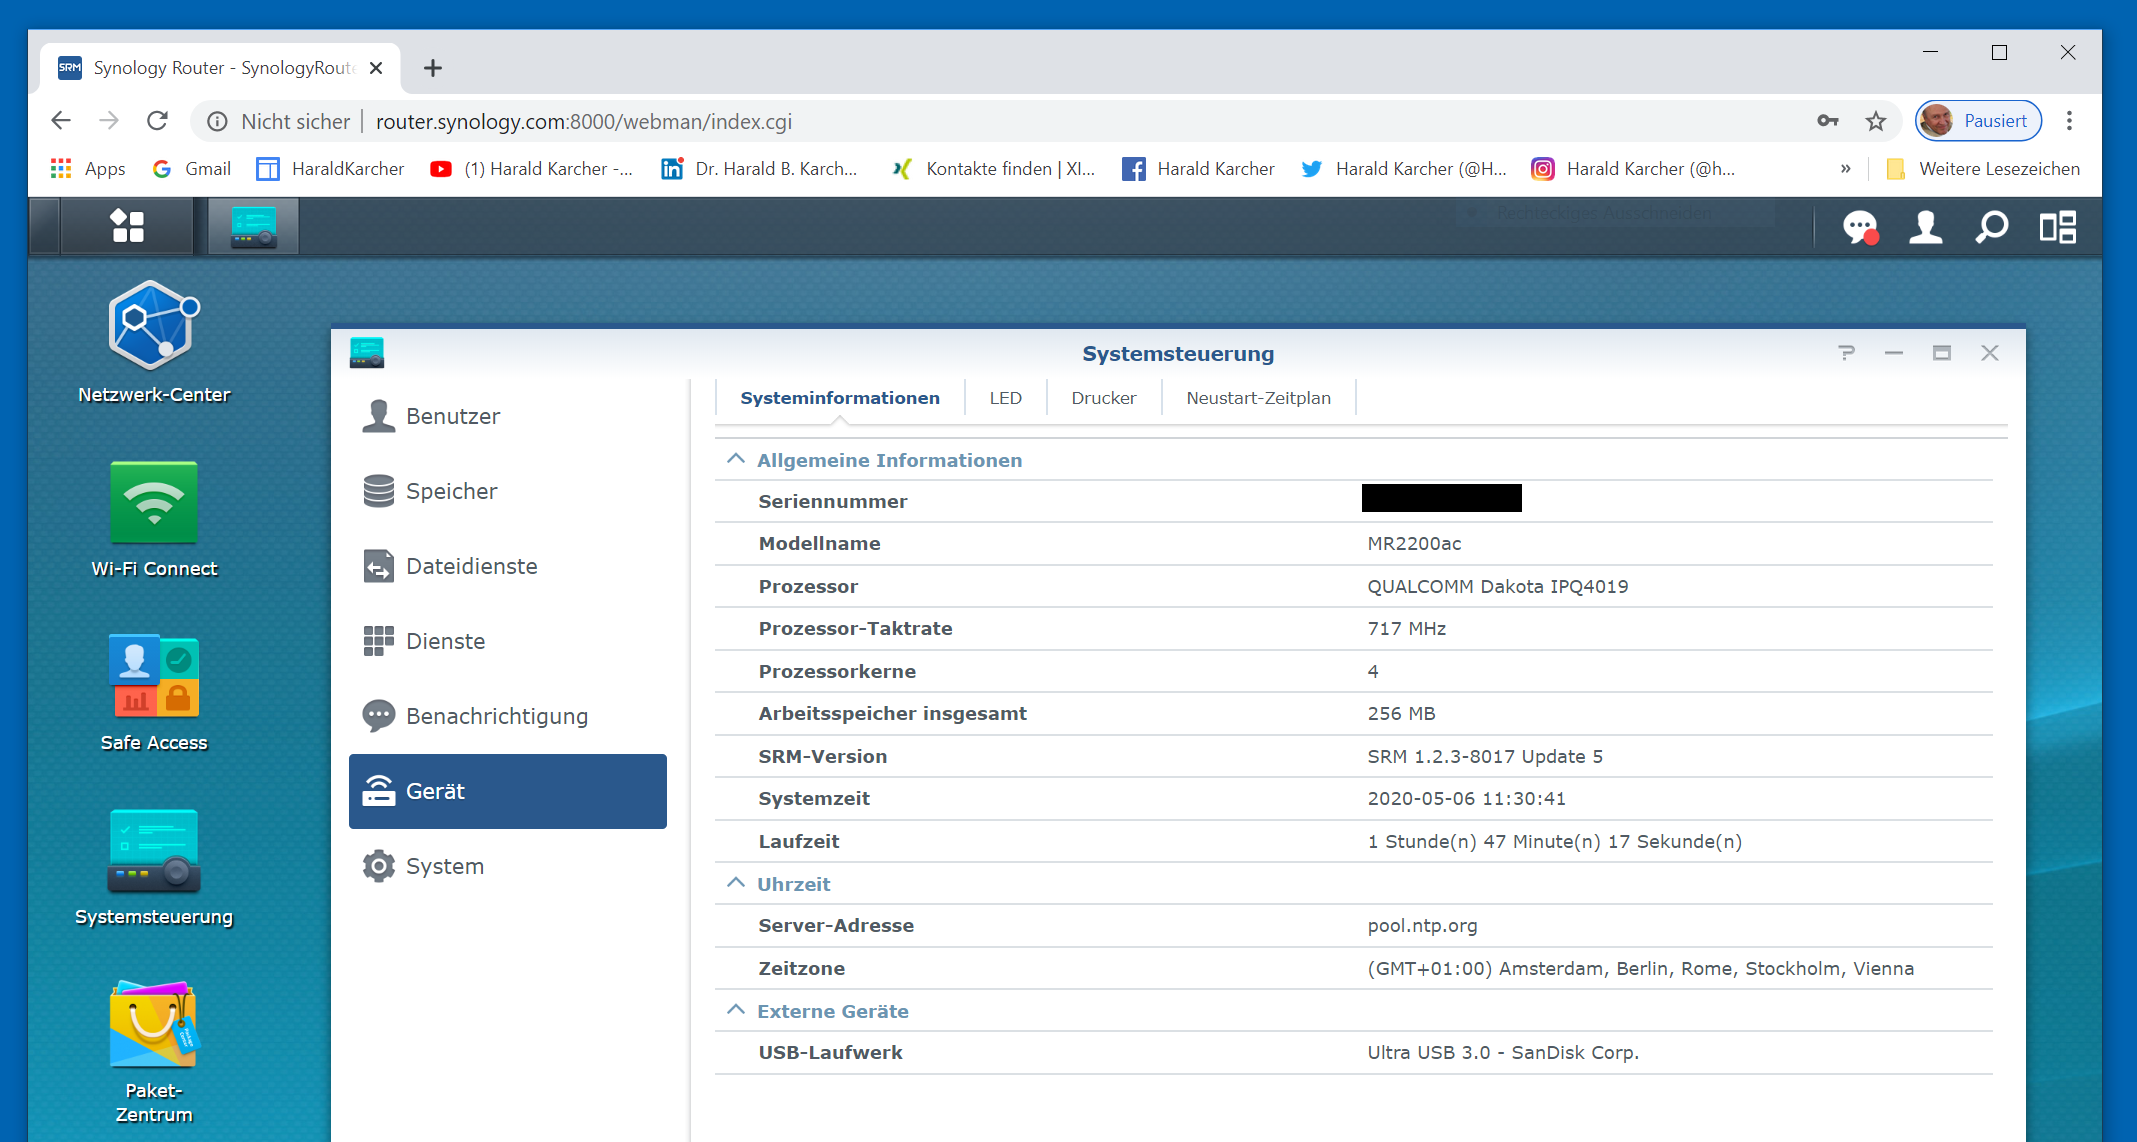Open the Benachrichtigung sidebar section

tap(496, 716)
